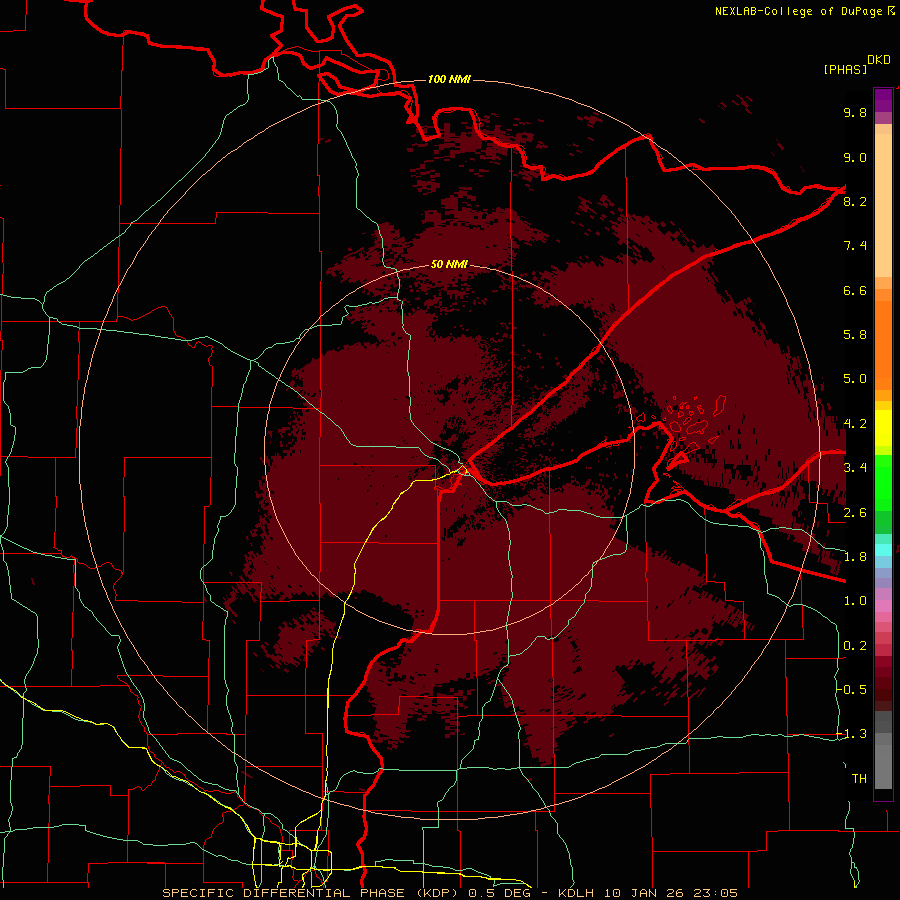Viewport: 900px width, 900px height.
Task: Select the 5.0 legend value
Action: click(x=855, y=379)
